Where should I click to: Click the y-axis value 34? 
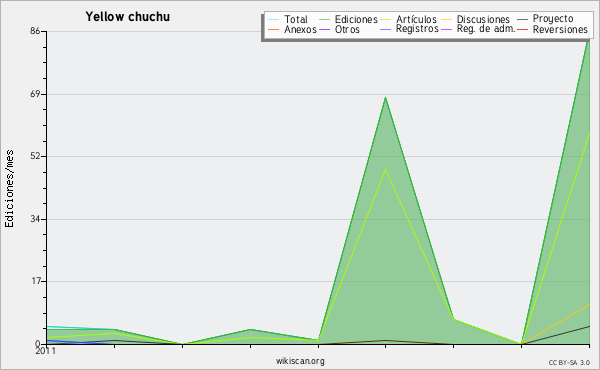tap(35, 219)
